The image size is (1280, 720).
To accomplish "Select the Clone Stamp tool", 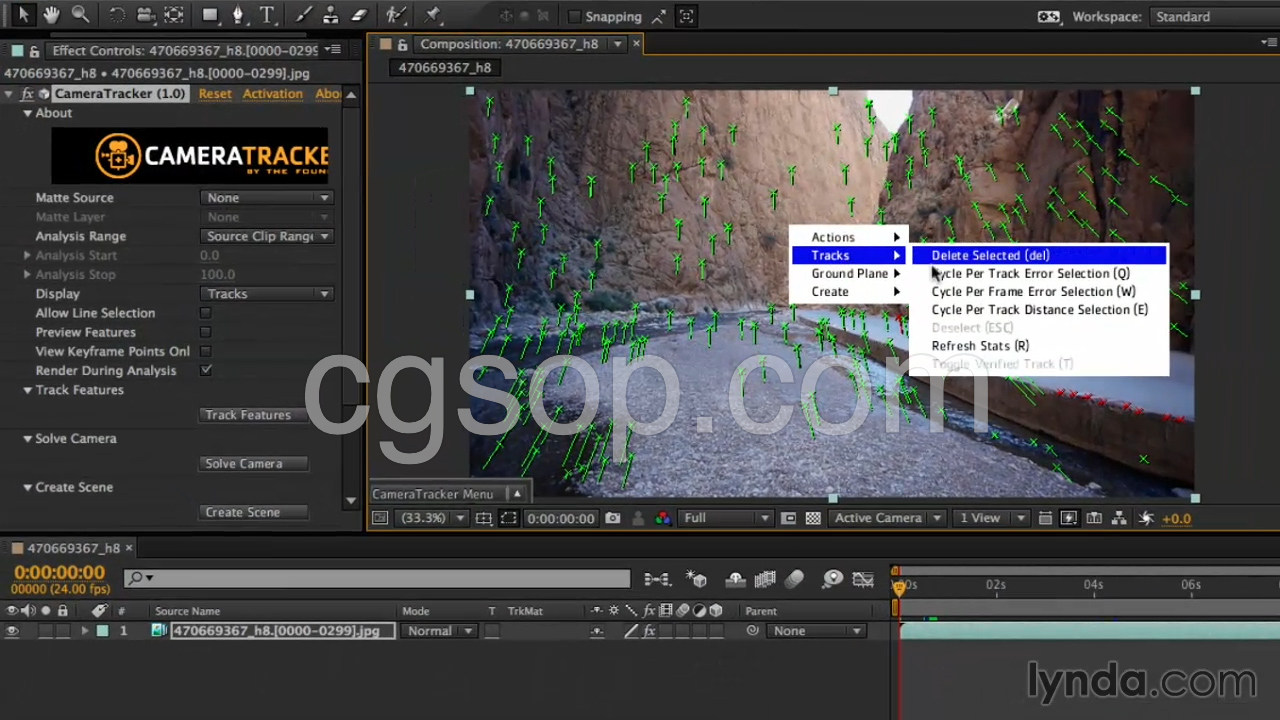I will point(332,16).
